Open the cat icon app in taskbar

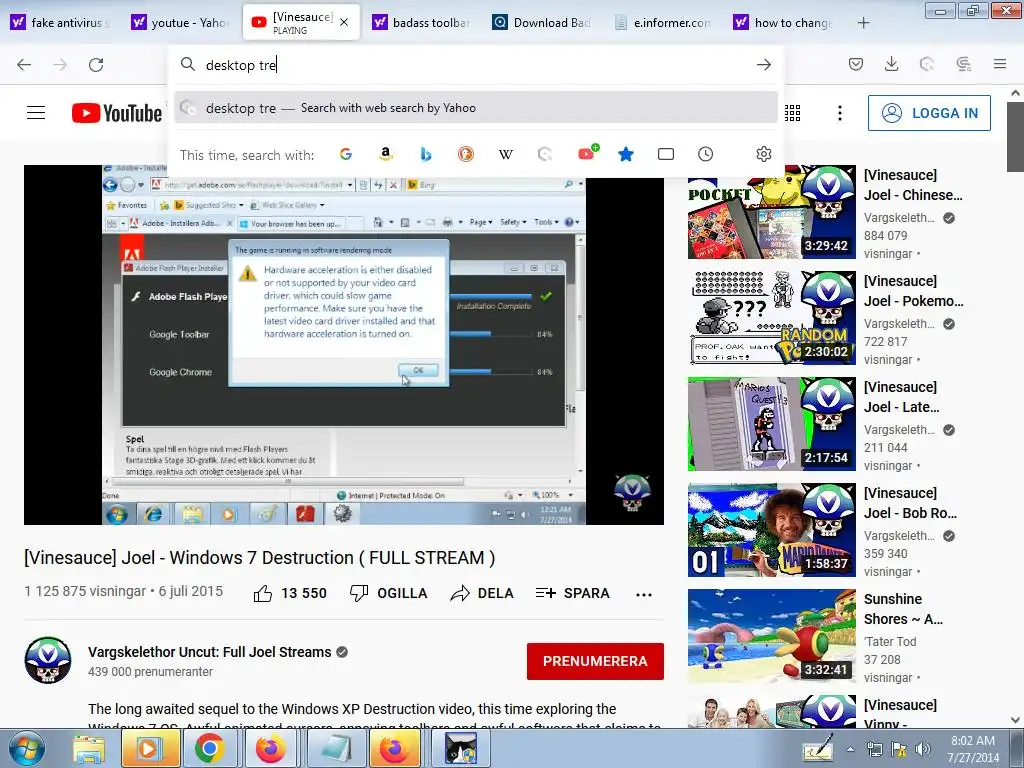tap(460, 750)
